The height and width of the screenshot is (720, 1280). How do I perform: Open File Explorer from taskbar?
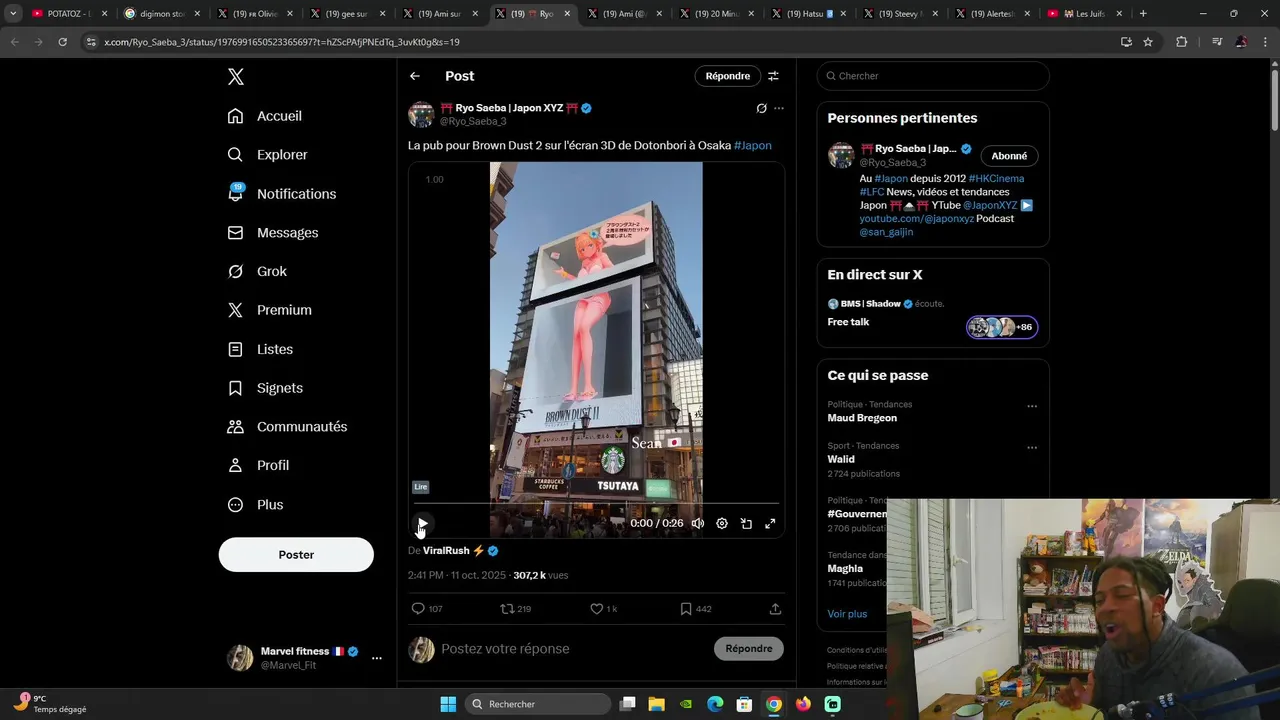tap(656, 704)
